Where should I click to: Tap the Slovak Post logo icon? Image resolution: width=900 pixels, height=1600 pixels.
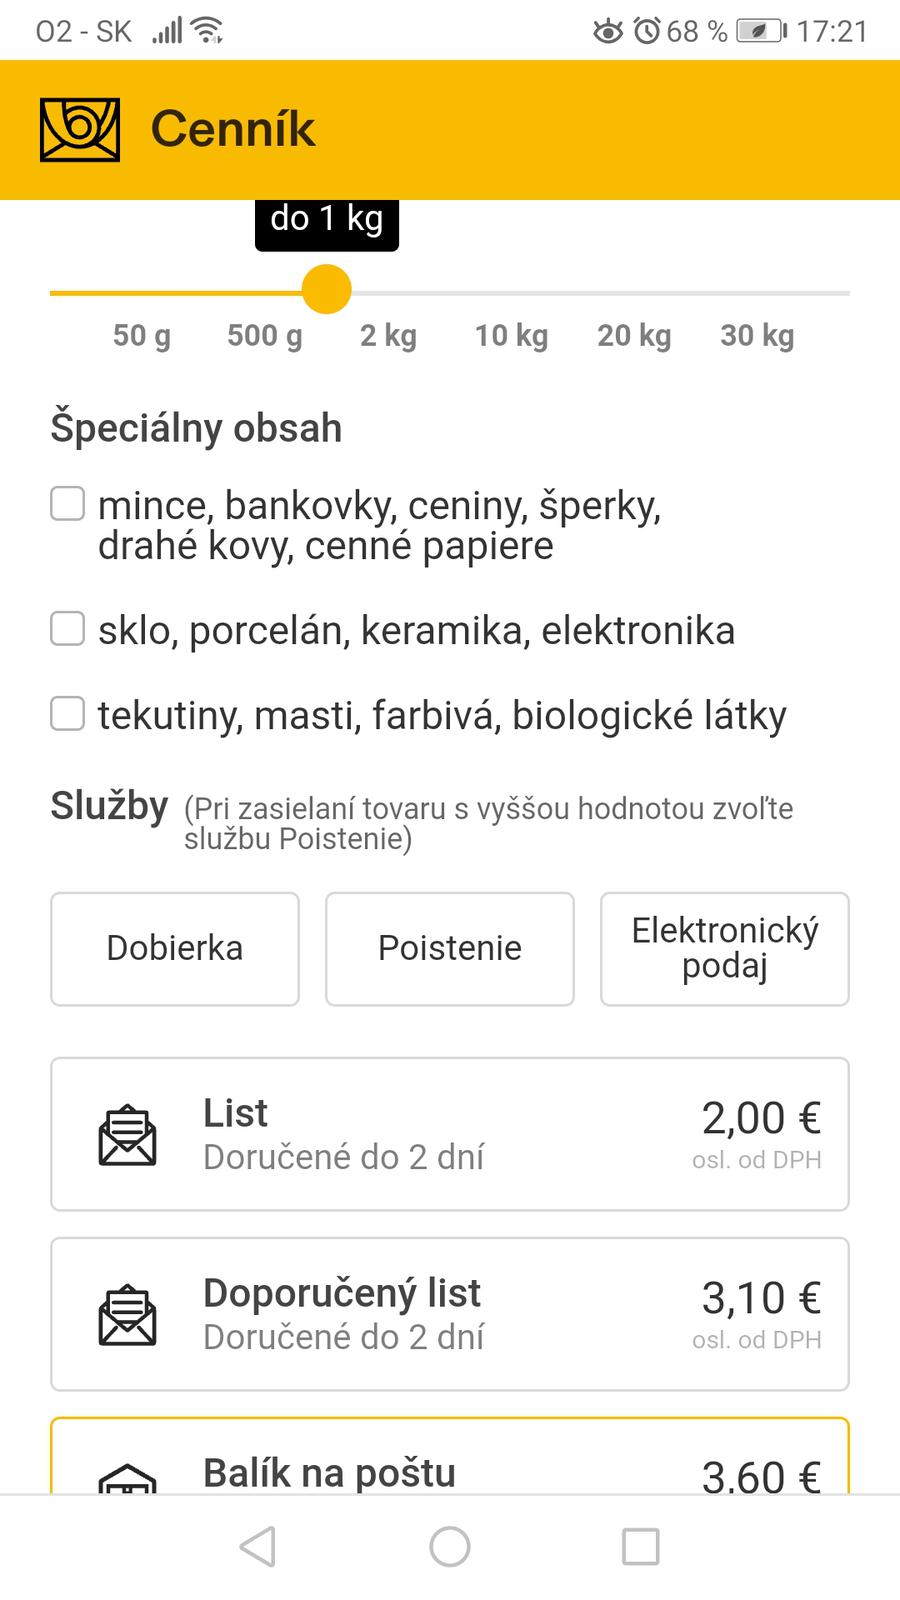click(80, 130)
